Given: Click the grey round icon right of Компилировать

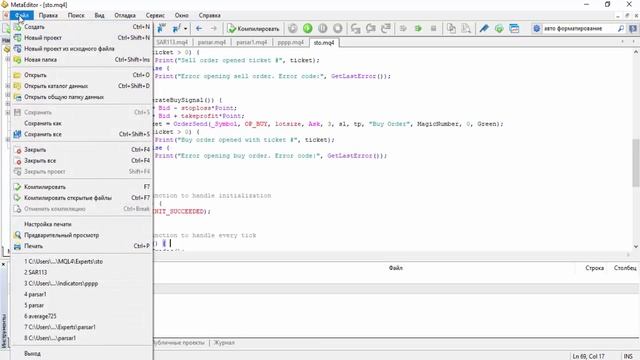Looking at the screenshot, I should 293,29.
